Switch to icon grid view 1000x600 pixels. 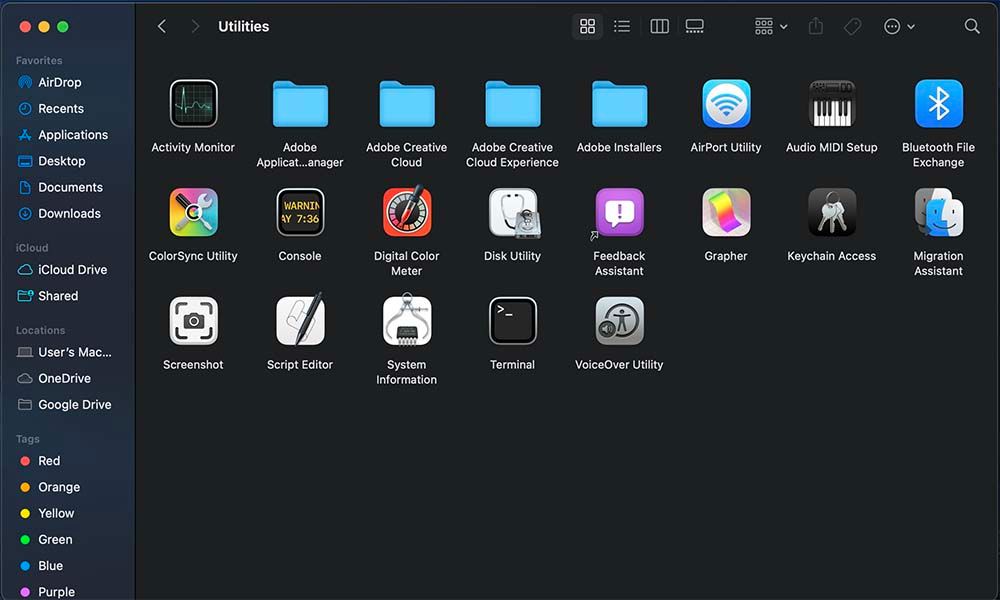[x=587, y=27]
